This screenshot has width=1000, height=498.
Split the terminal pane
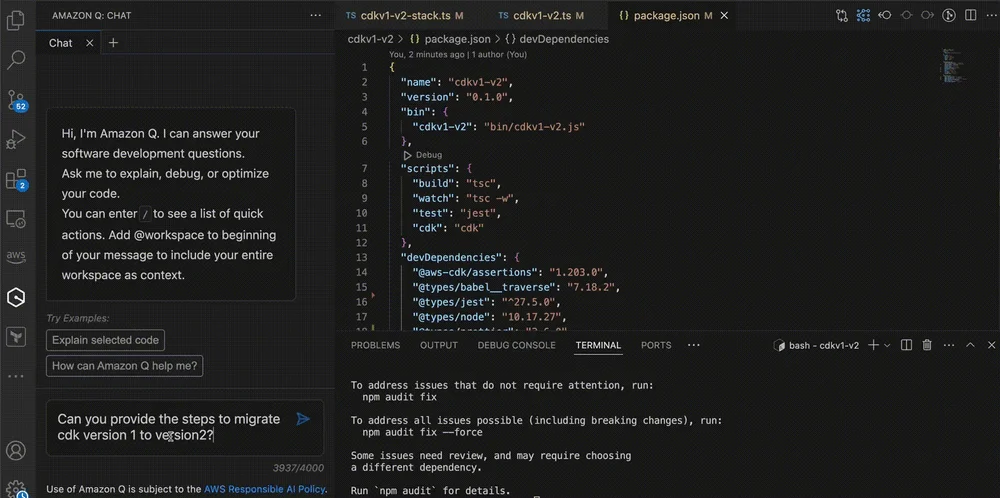click(906, 345)
